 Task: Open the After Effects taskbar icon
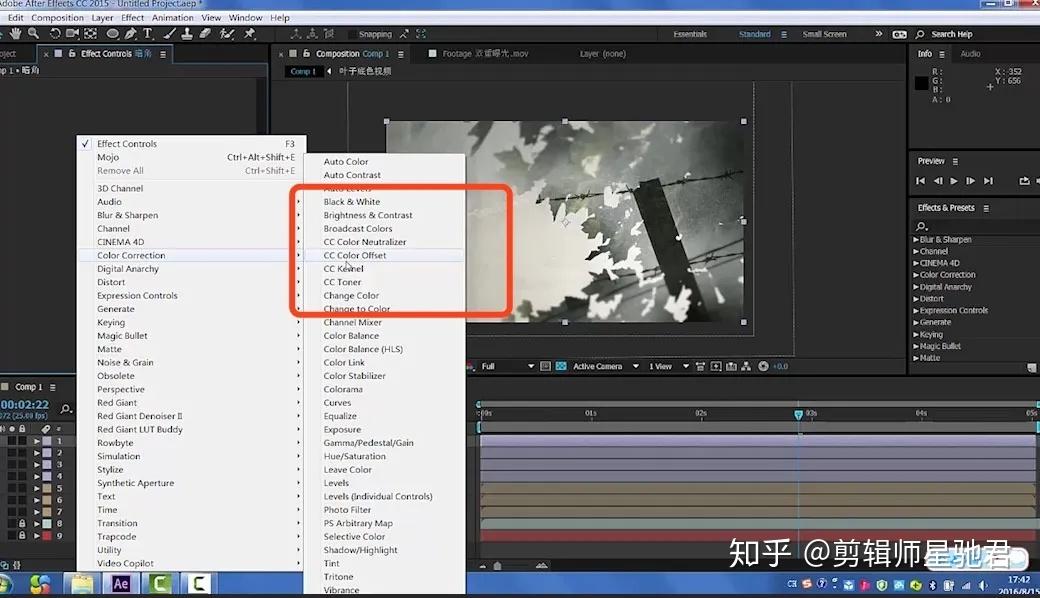[120, 584]
